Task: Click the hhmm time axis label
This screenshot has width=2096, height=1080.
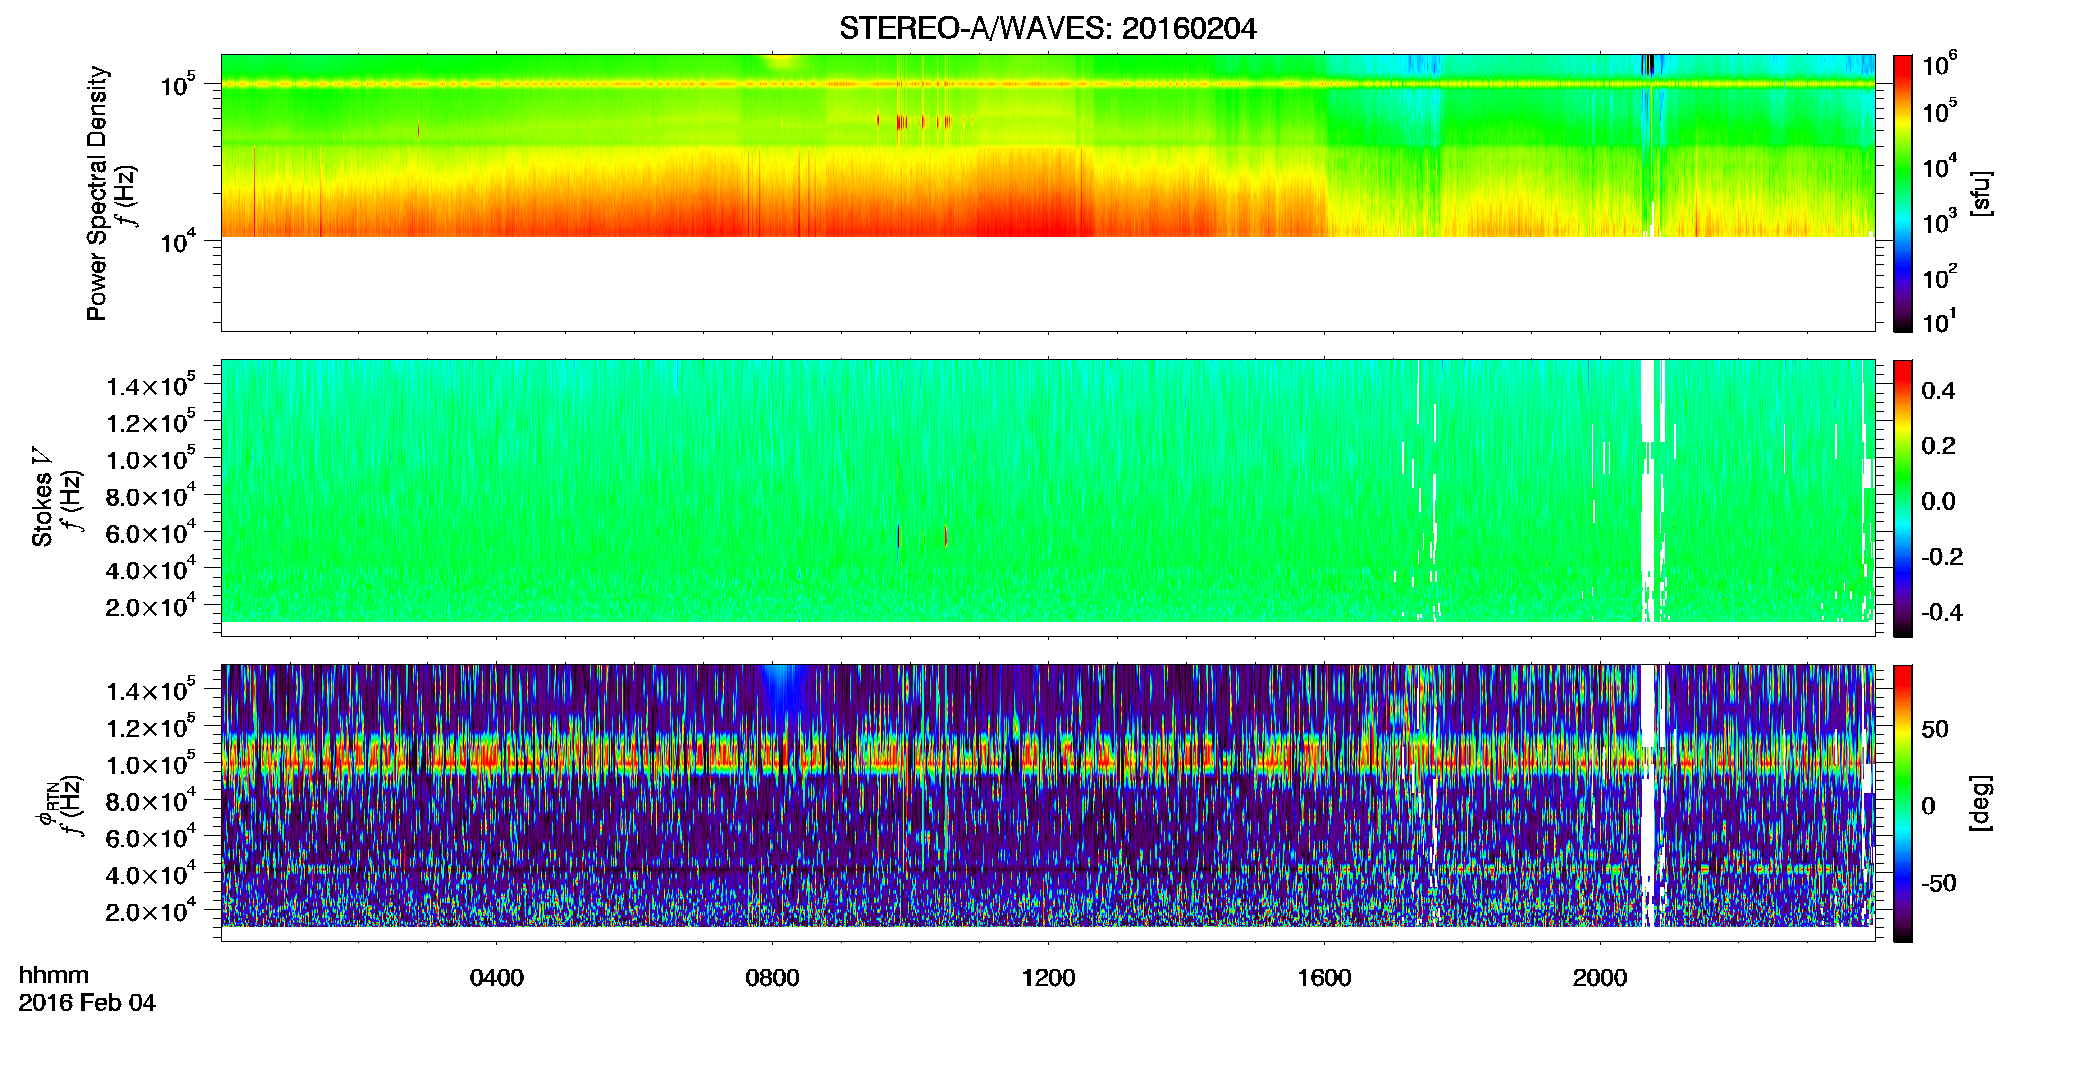Action: [54, 975]
